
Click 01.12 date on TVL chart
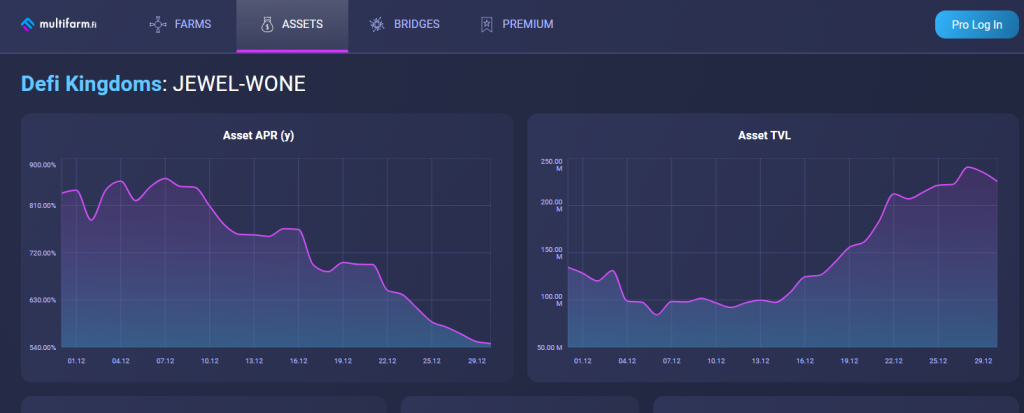click(x=583, y=361)
